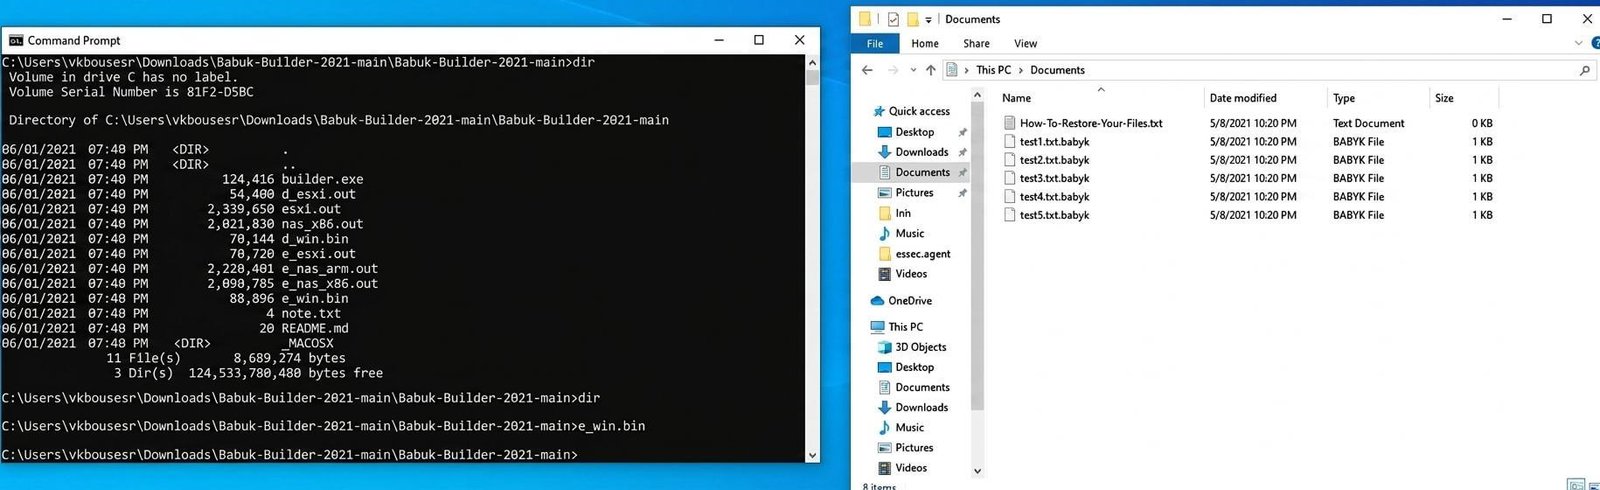The image size is (1600, 490).
Task: Click navigation pane scrollbar down arrow
Action: (x=977, y=471)
